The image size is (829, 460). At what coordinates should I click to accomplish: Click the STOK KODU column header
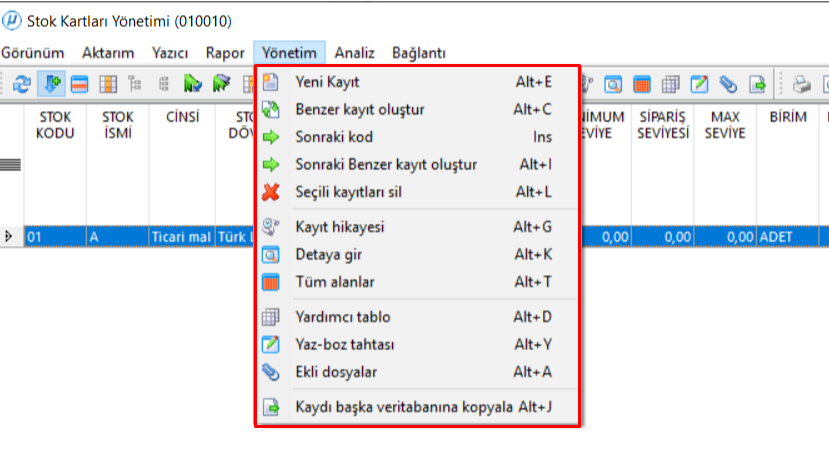(55, 125)
